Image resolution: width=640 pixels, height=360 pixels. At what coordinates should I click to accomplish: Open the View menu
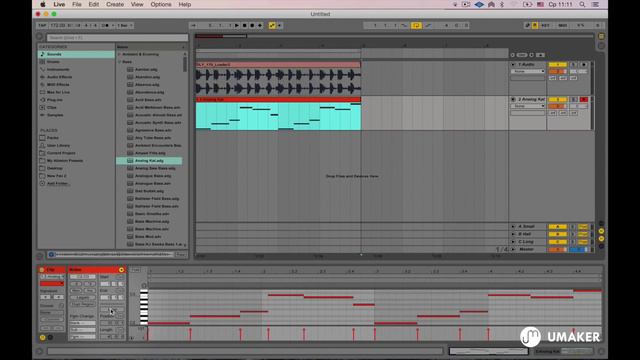[x=137, y=4]
